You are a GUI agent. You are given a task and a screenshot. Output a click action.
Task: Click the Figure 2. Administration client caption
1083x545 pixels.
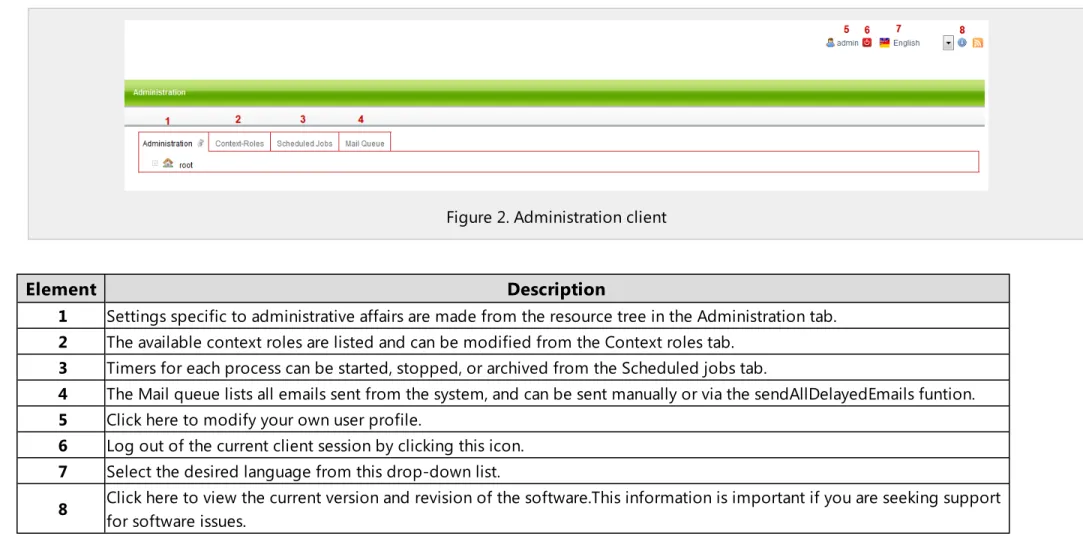(556, 217)
